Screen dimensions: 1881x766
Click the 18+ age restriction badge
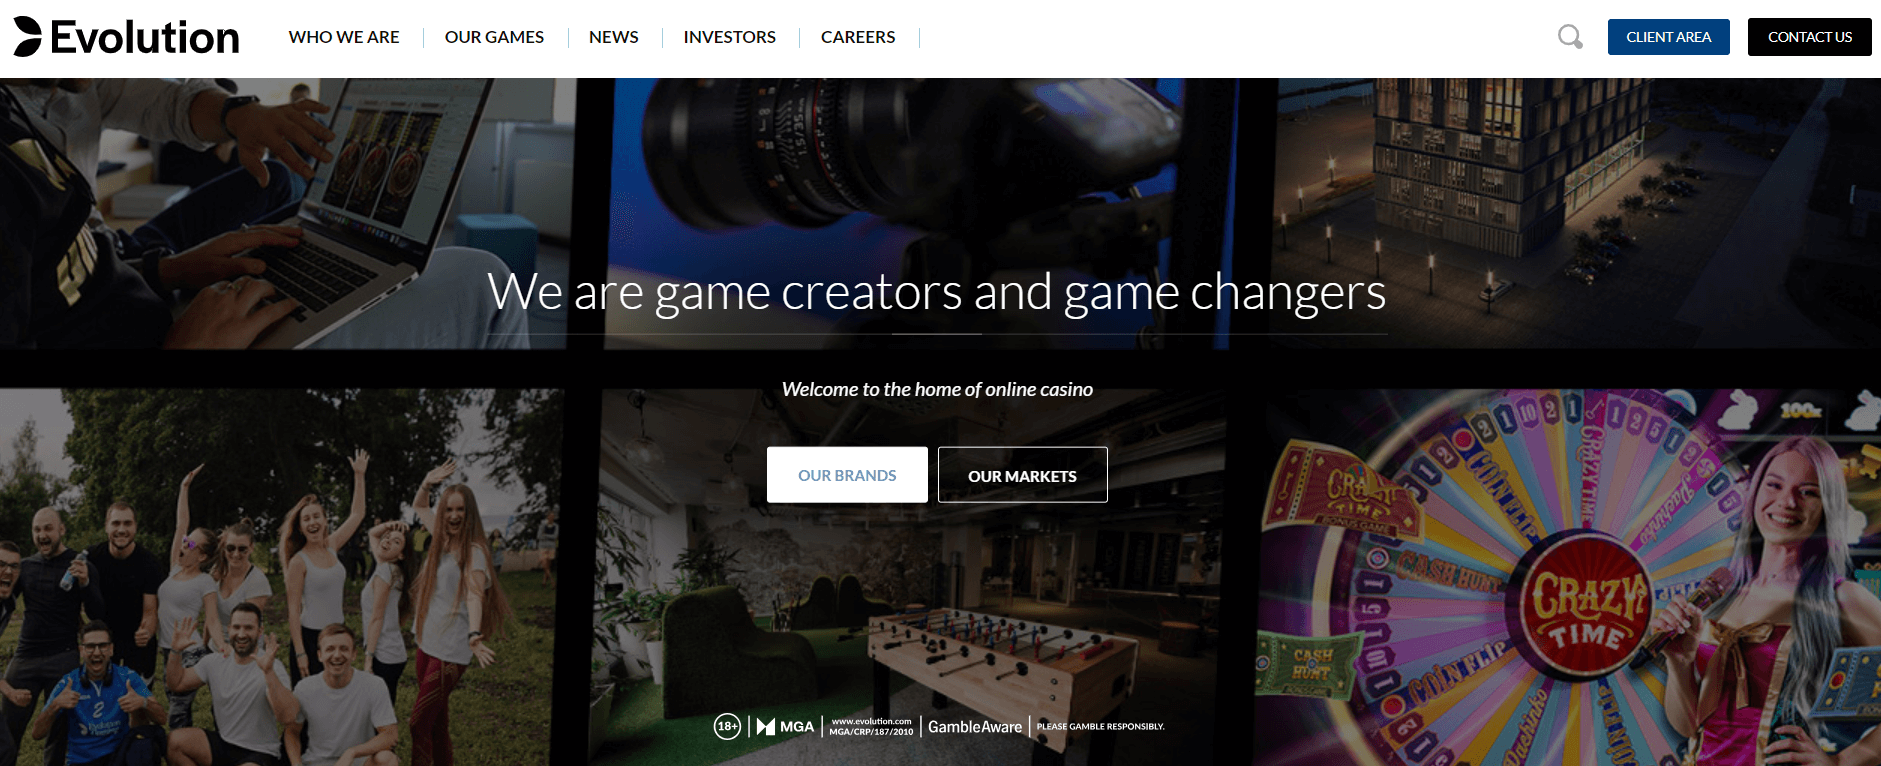point(727,727)
